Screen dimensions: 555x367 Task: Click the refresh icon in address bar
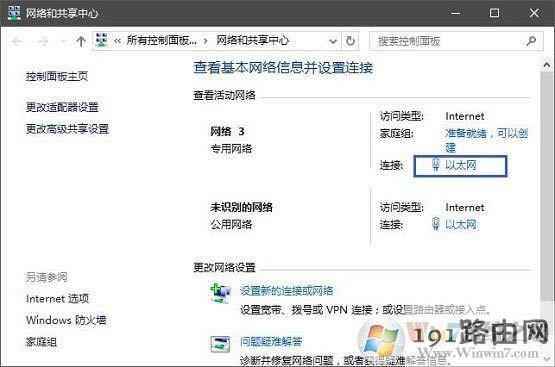(350, 41)
